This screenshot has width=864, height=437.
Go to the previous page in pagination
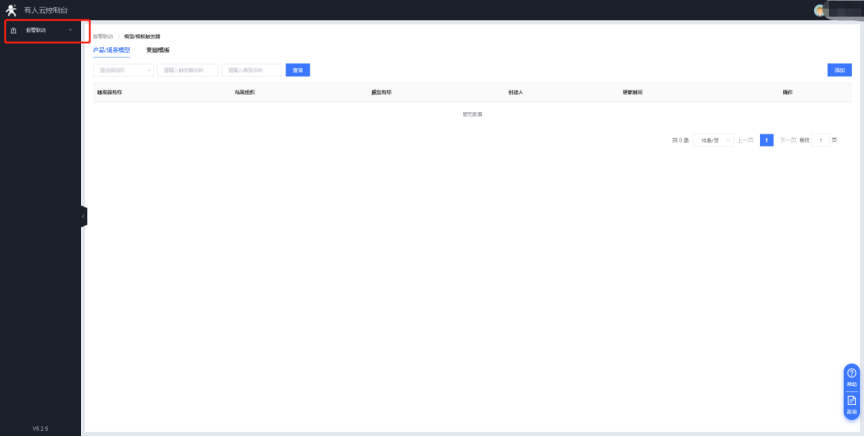(x=745, y=140)
